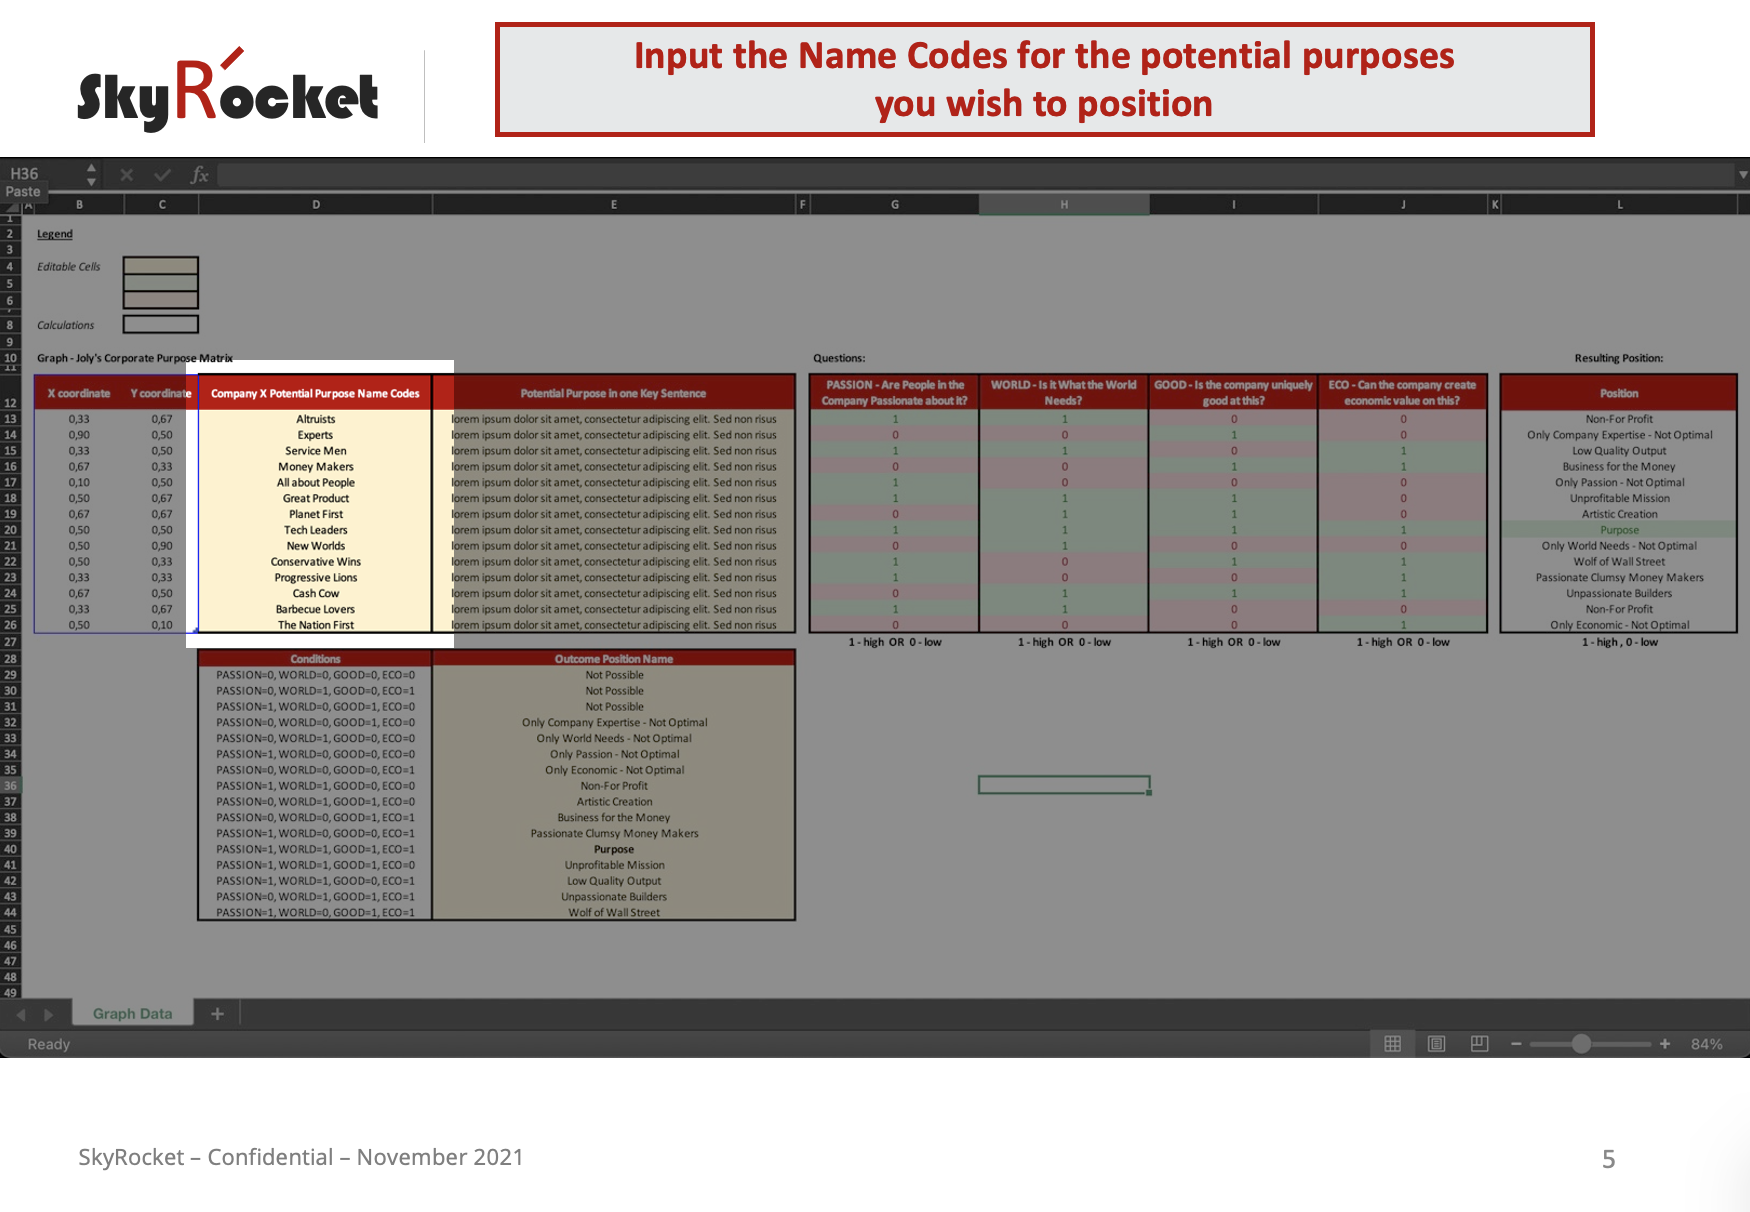Select the Service Men cell
Image resolution: width=1750 pixels, height=1212 pixels.
(x=316, y=451)
